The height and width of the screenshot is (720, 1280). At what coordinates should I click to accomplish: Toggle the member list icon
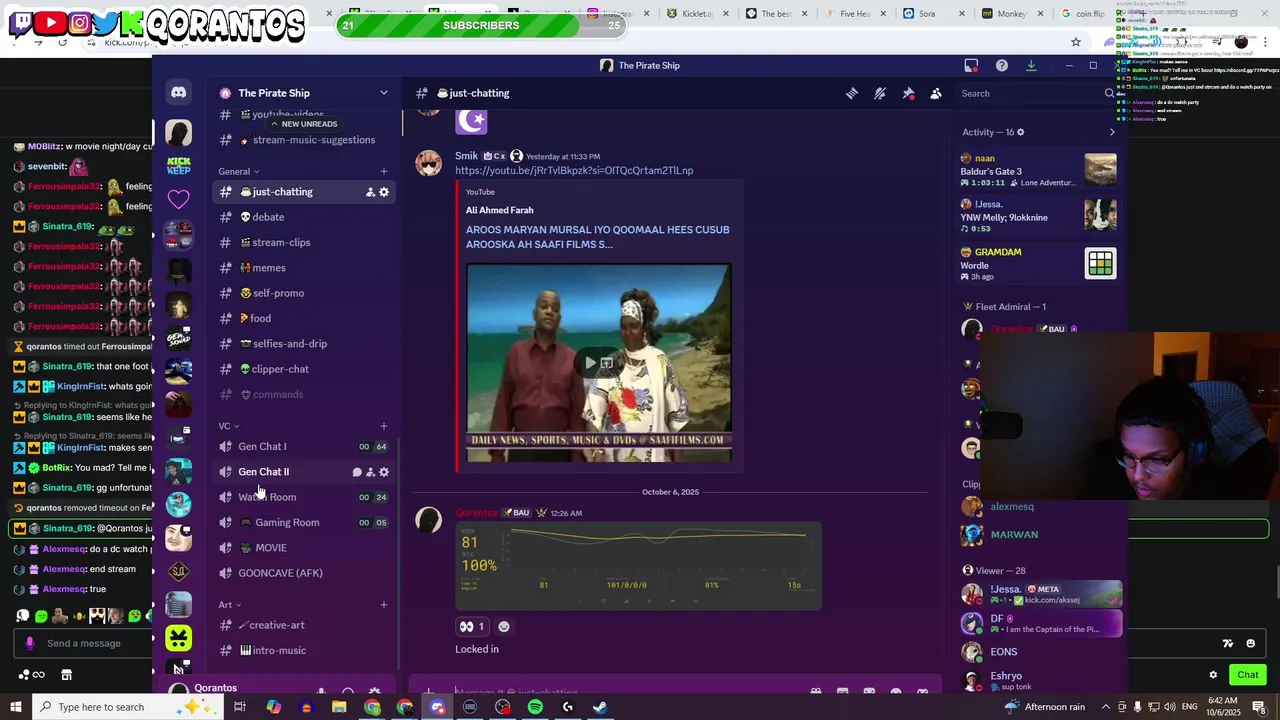pos(936,93)
